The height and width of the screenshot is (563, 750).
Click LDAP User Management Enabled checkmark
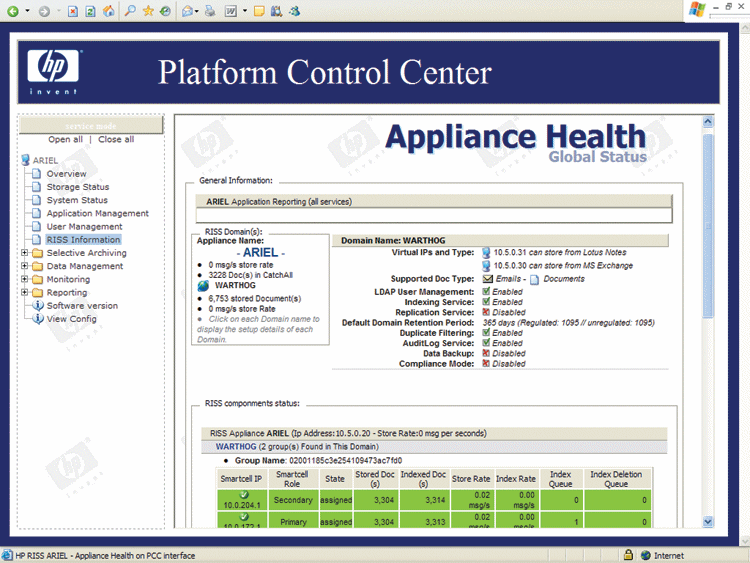coord(486,291)
